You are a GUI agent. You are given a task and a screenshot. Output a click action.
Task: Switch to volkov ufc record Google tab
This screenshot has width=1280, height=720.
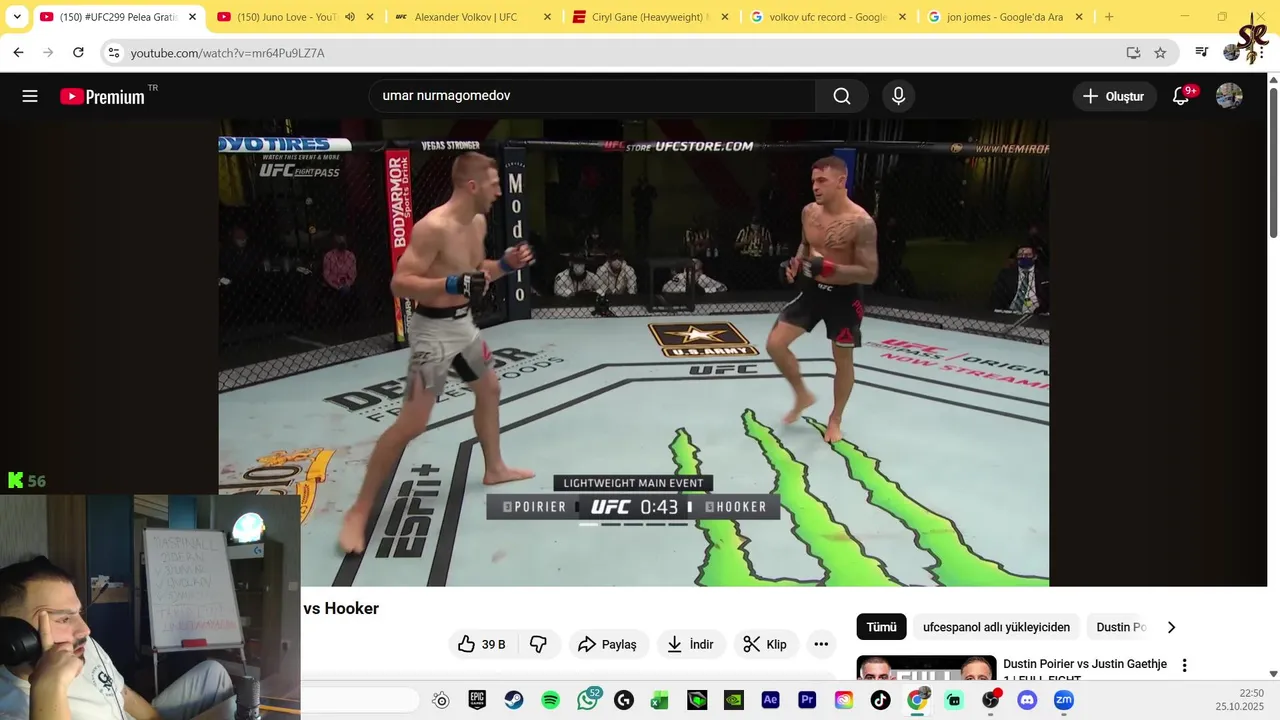(x=827, y=17)
